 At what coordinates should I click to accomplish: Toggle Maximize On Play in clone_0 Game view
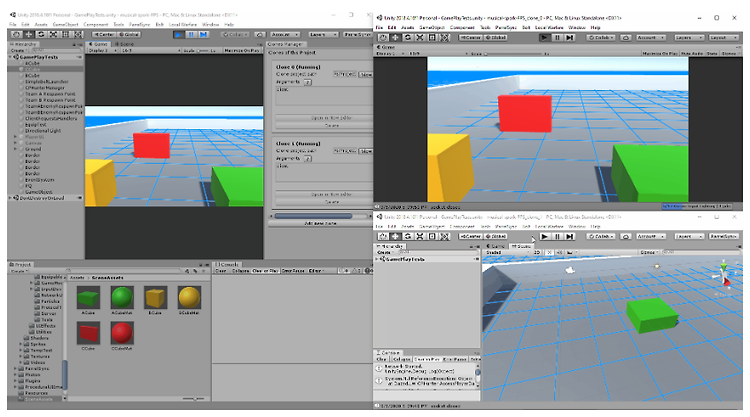click(x=660, y=54)
